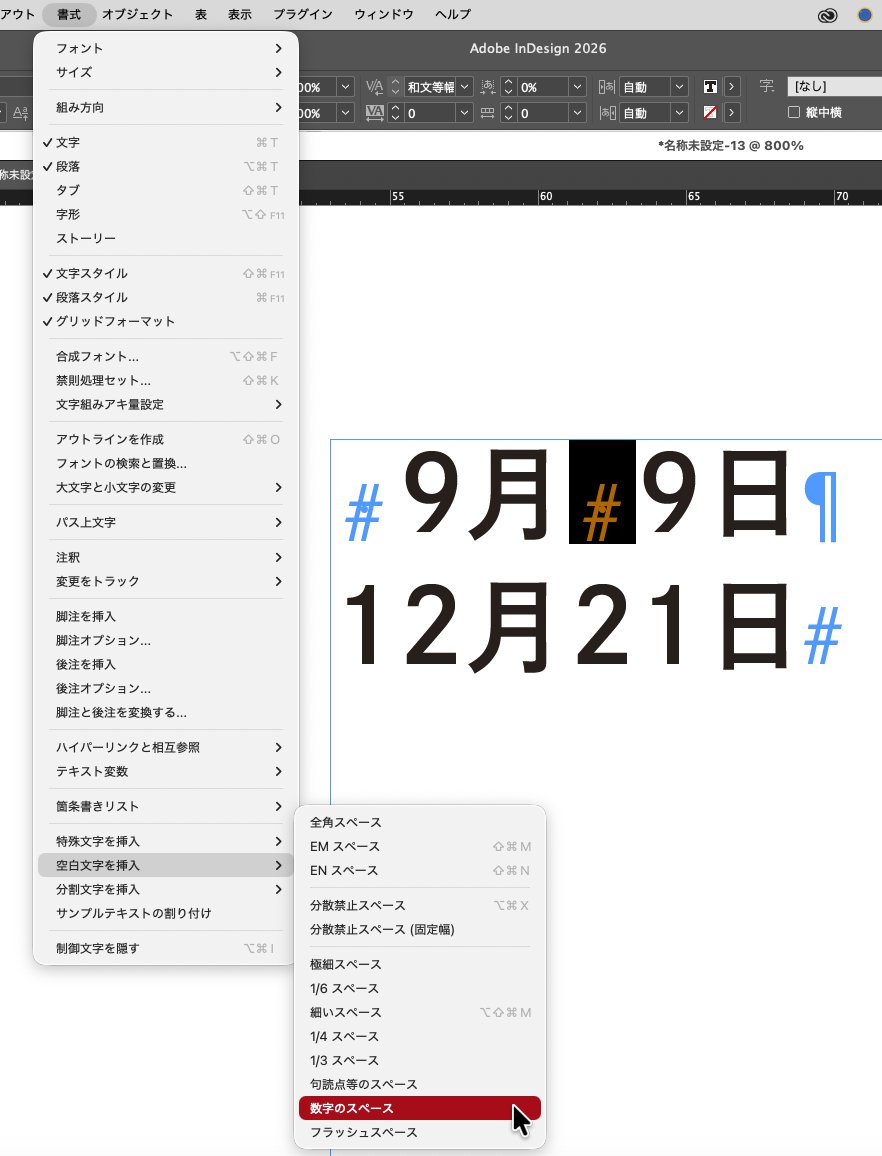Open the stroke color flyout arrow
The image size is (882, 1156).
point(731,113)
